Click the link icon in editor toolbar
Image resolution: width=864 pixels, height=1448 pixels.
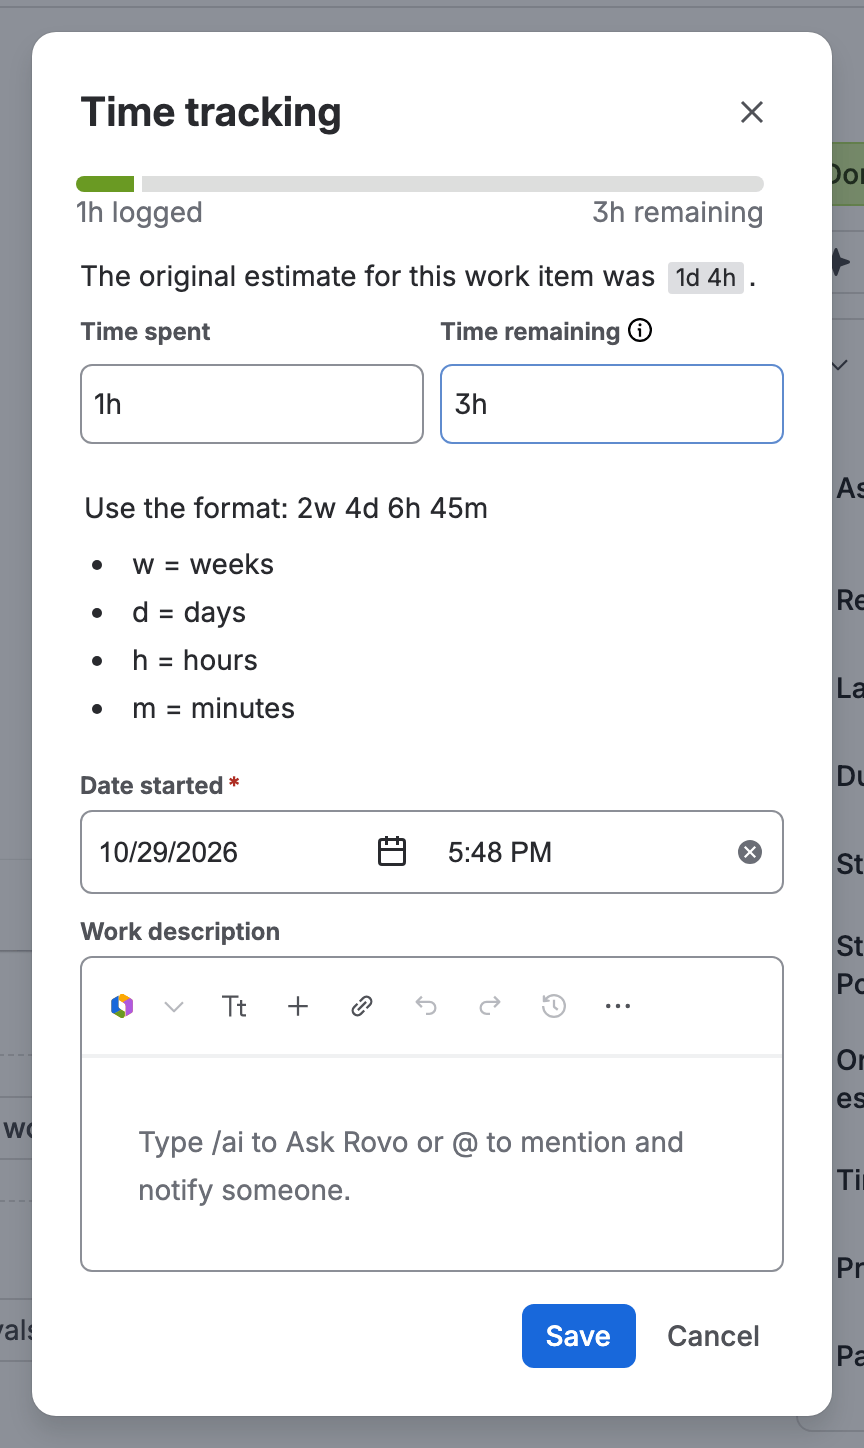362,1006
